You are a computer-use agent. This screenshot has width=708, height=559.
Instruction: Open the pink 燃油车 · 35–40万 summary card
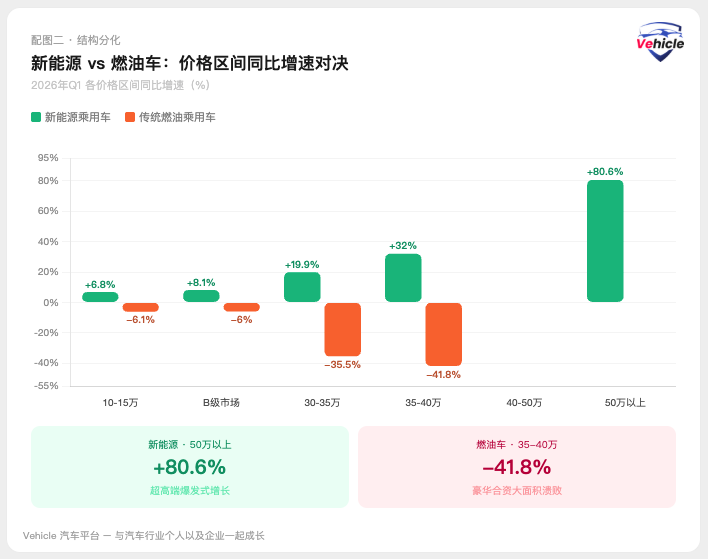(x=517, y=467)
